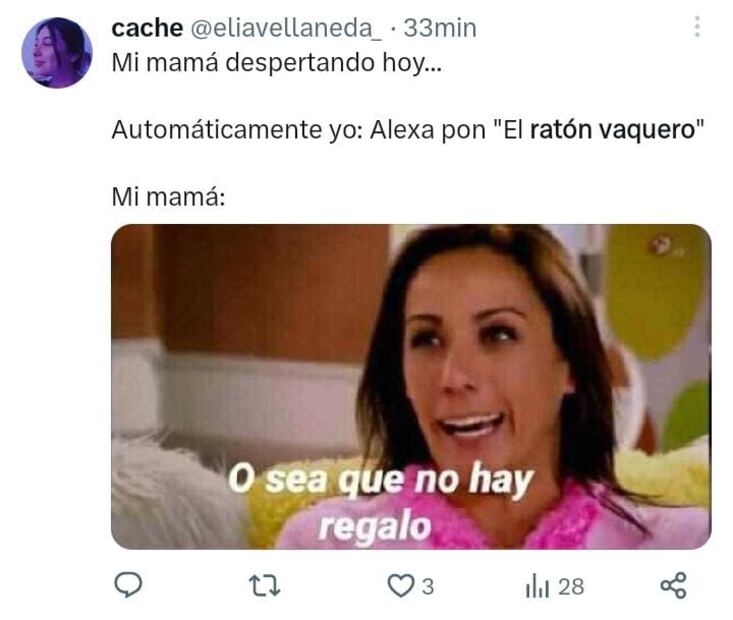Open the three-dot more options menu

[697, 27]
